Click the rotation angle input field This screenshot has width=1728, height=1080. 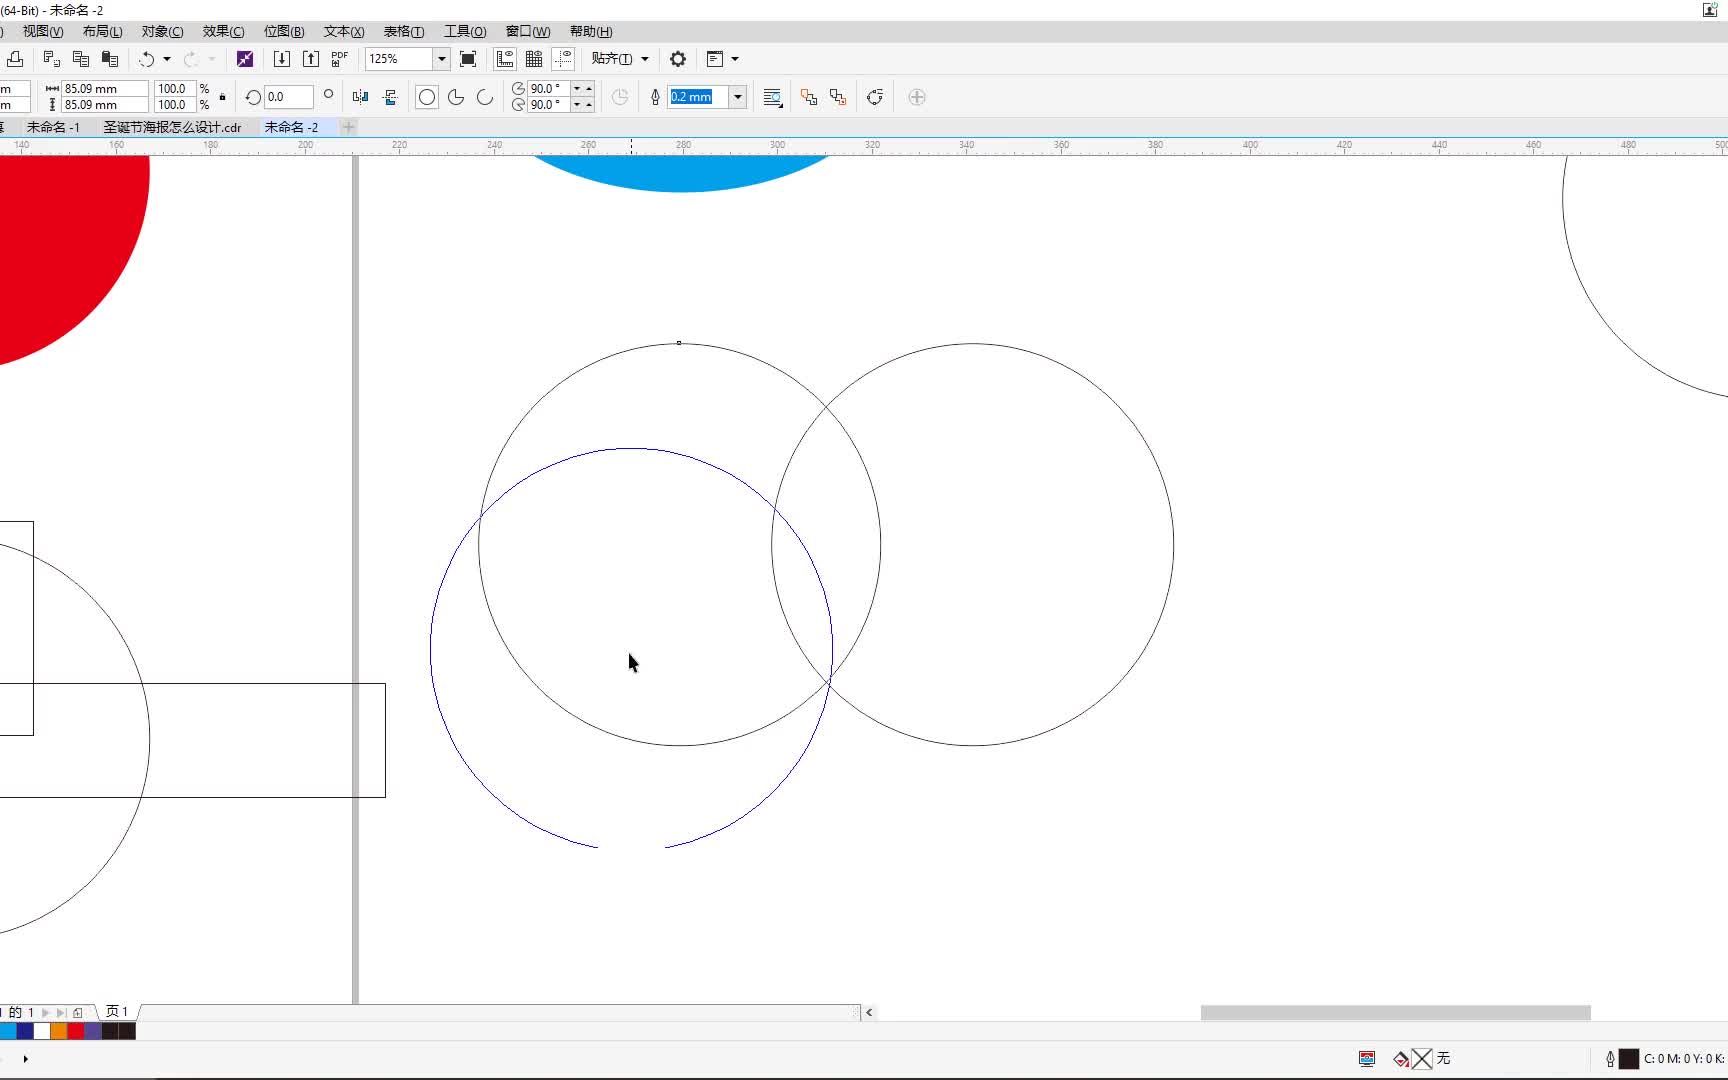tap(288, 97)
